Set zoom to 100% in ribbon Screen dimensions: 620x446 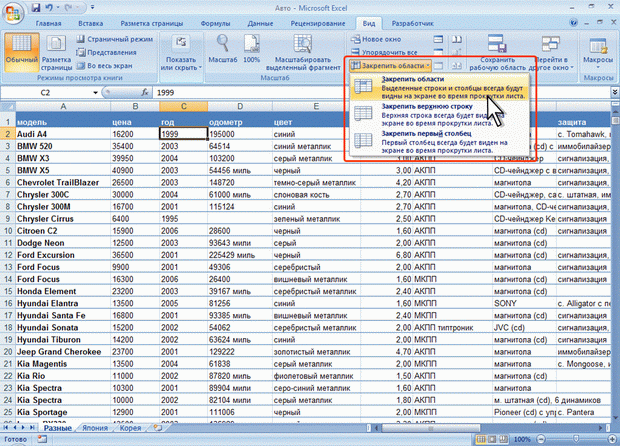[251, 49]
